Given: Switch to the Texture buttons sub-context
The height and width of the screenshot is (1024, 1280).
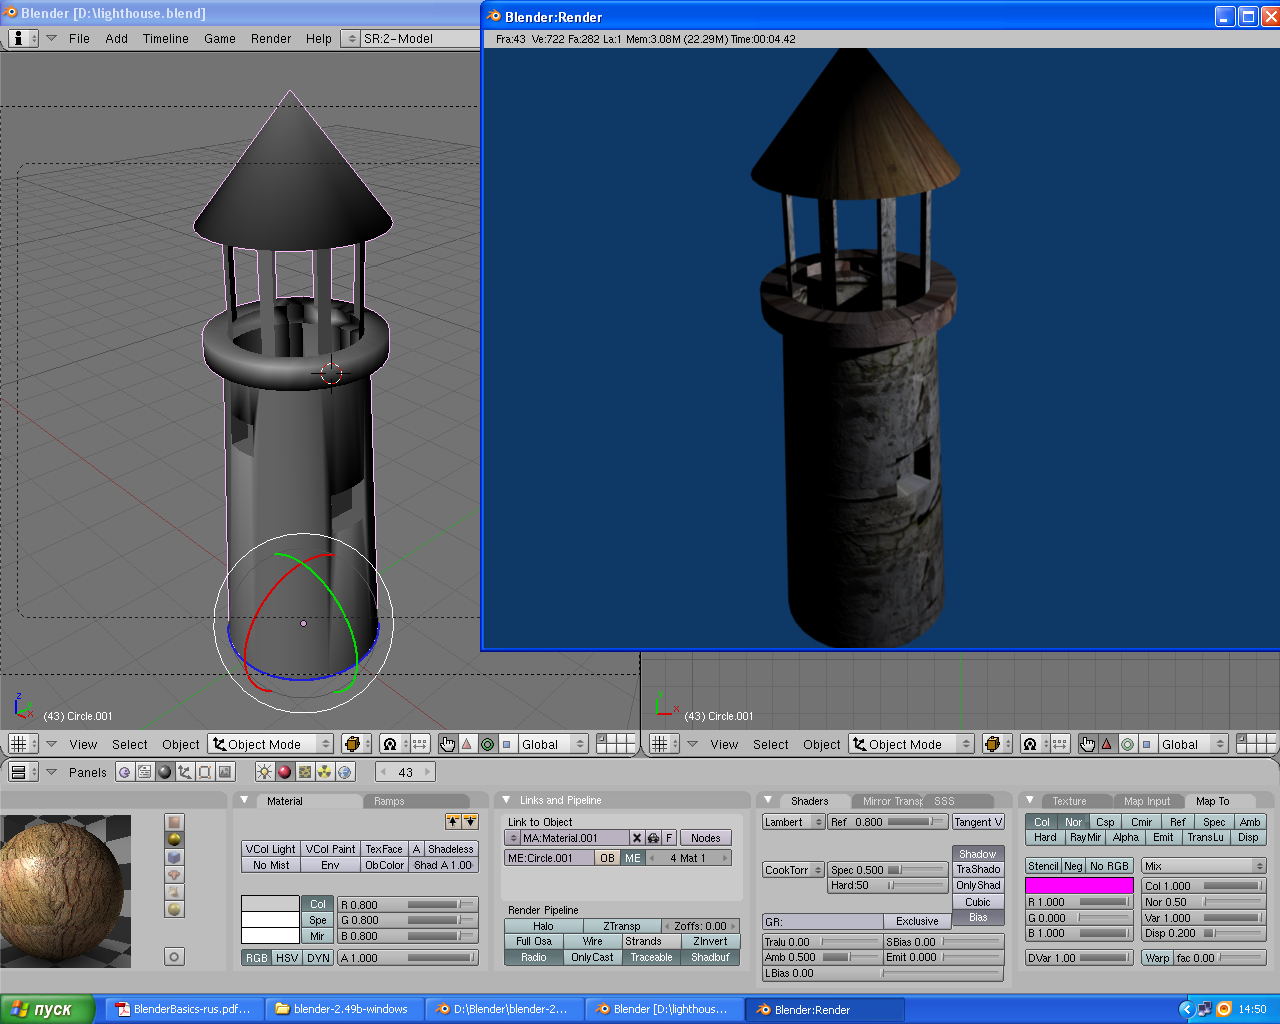Looking at the screenshot, I should 305,772.
